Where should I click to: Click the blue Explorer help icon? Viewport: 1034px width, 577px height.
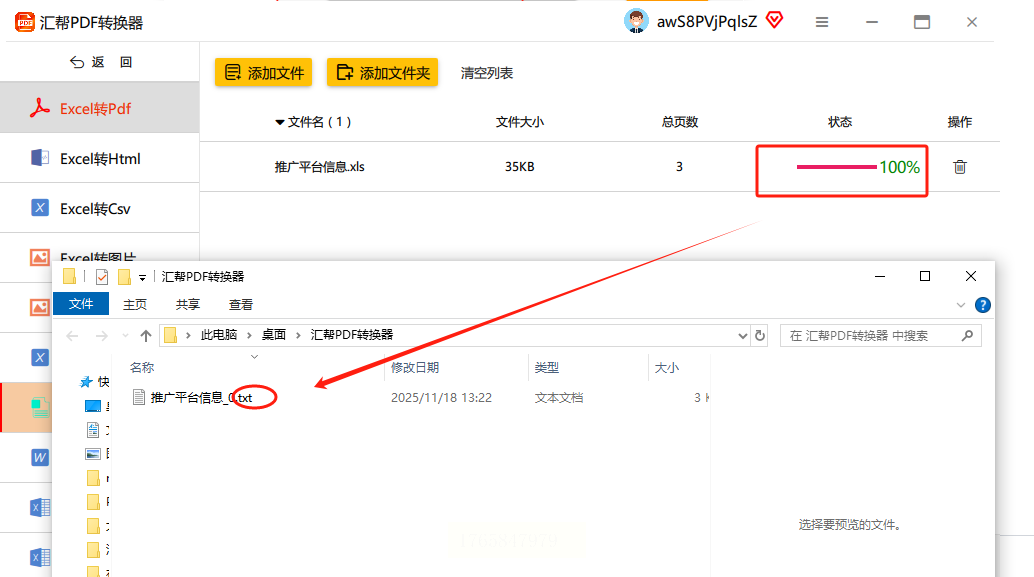(x=983, y=305)
